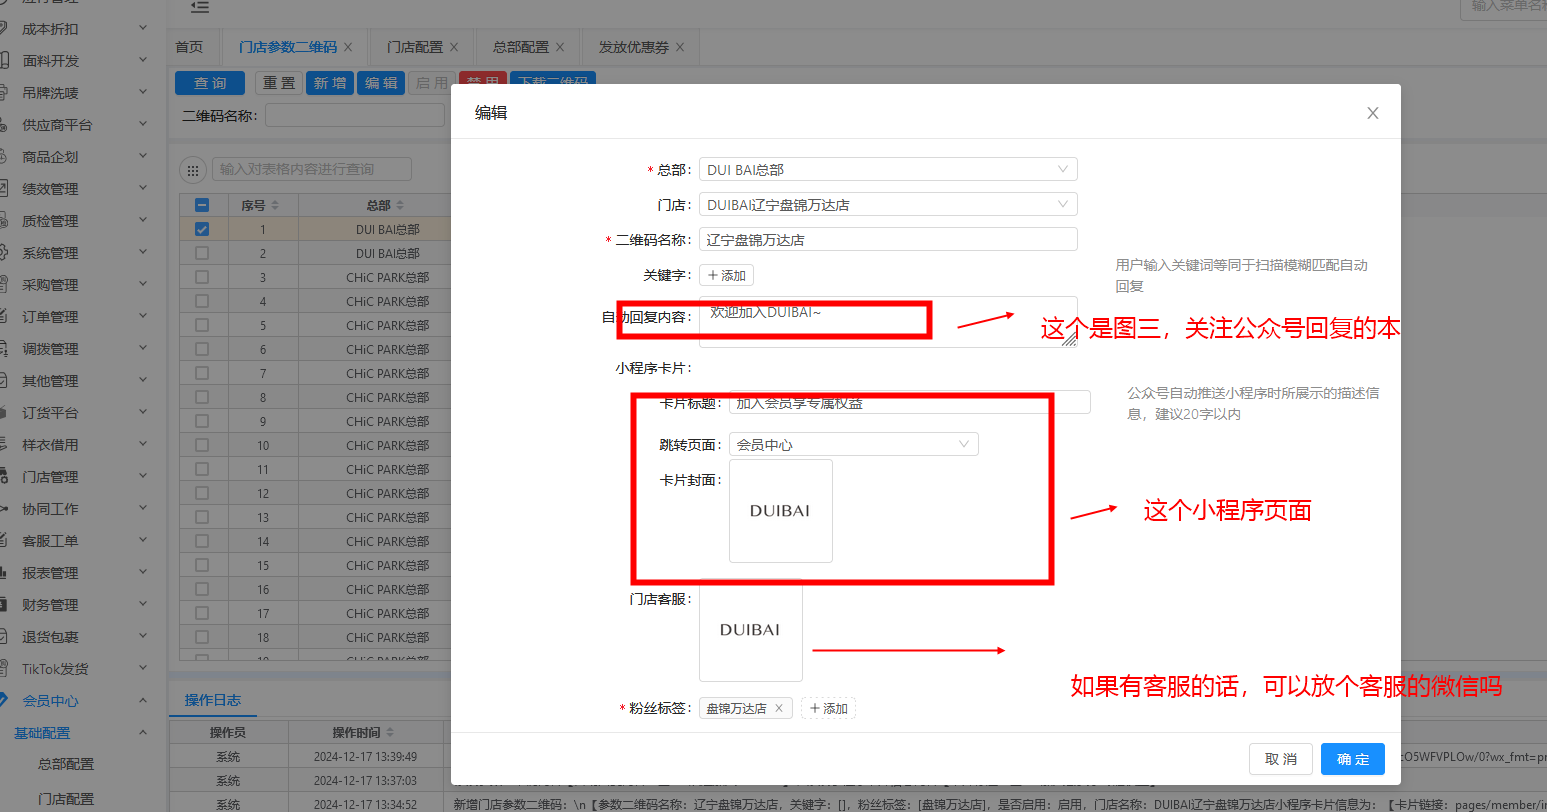Click the 卡片封面 DUIBAI image thumbnail

[780, 511]
